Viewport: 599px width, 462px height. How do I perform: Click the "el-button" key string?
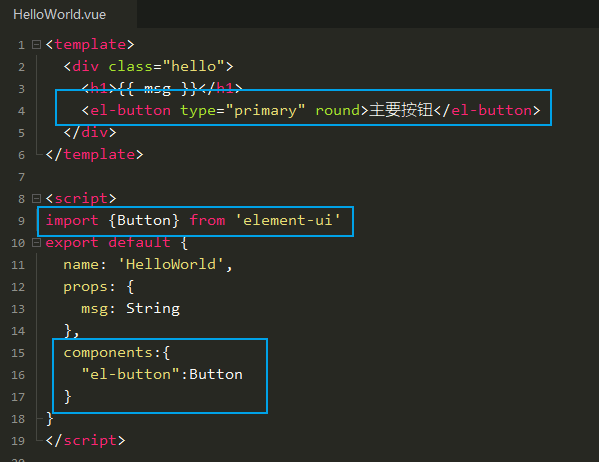click(130, 374)
